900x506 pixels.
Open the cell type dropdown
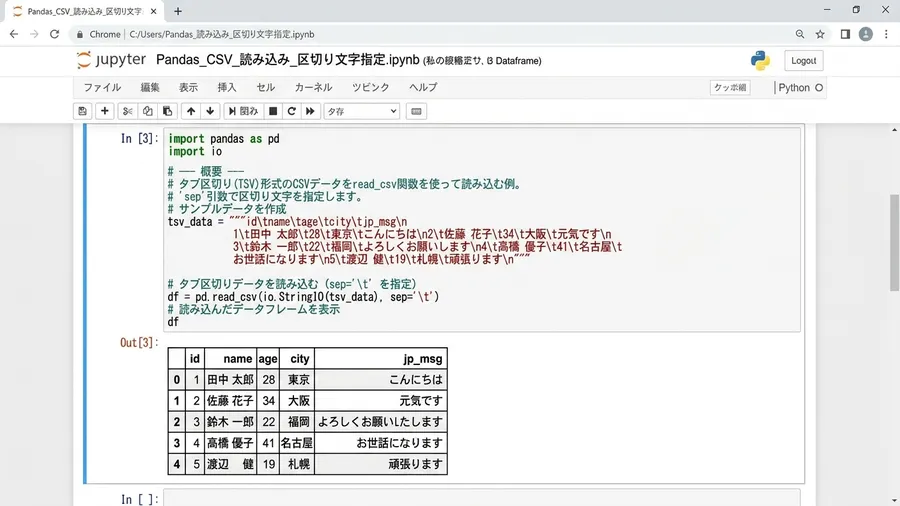click(362, 111)
